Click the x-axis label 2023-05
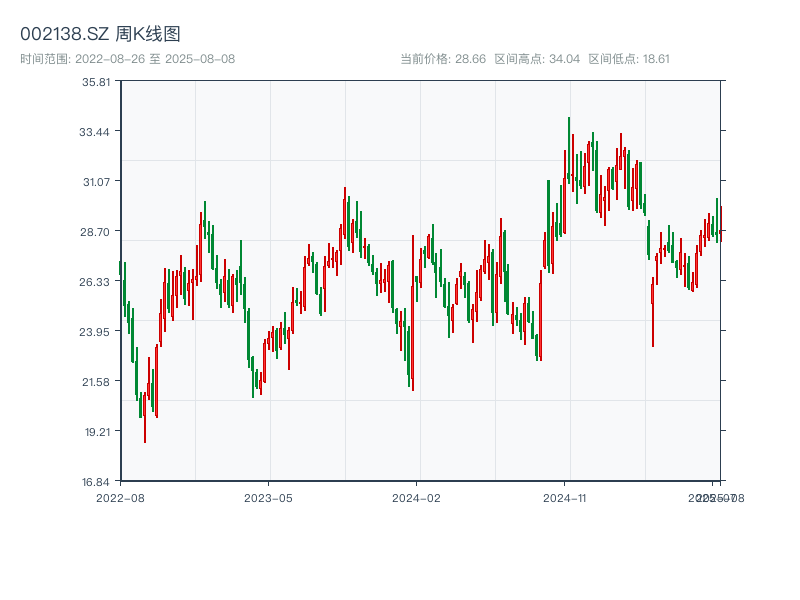The height and width of the screenshot is (600, 800). pyautogui.click(x=268, y=498)
